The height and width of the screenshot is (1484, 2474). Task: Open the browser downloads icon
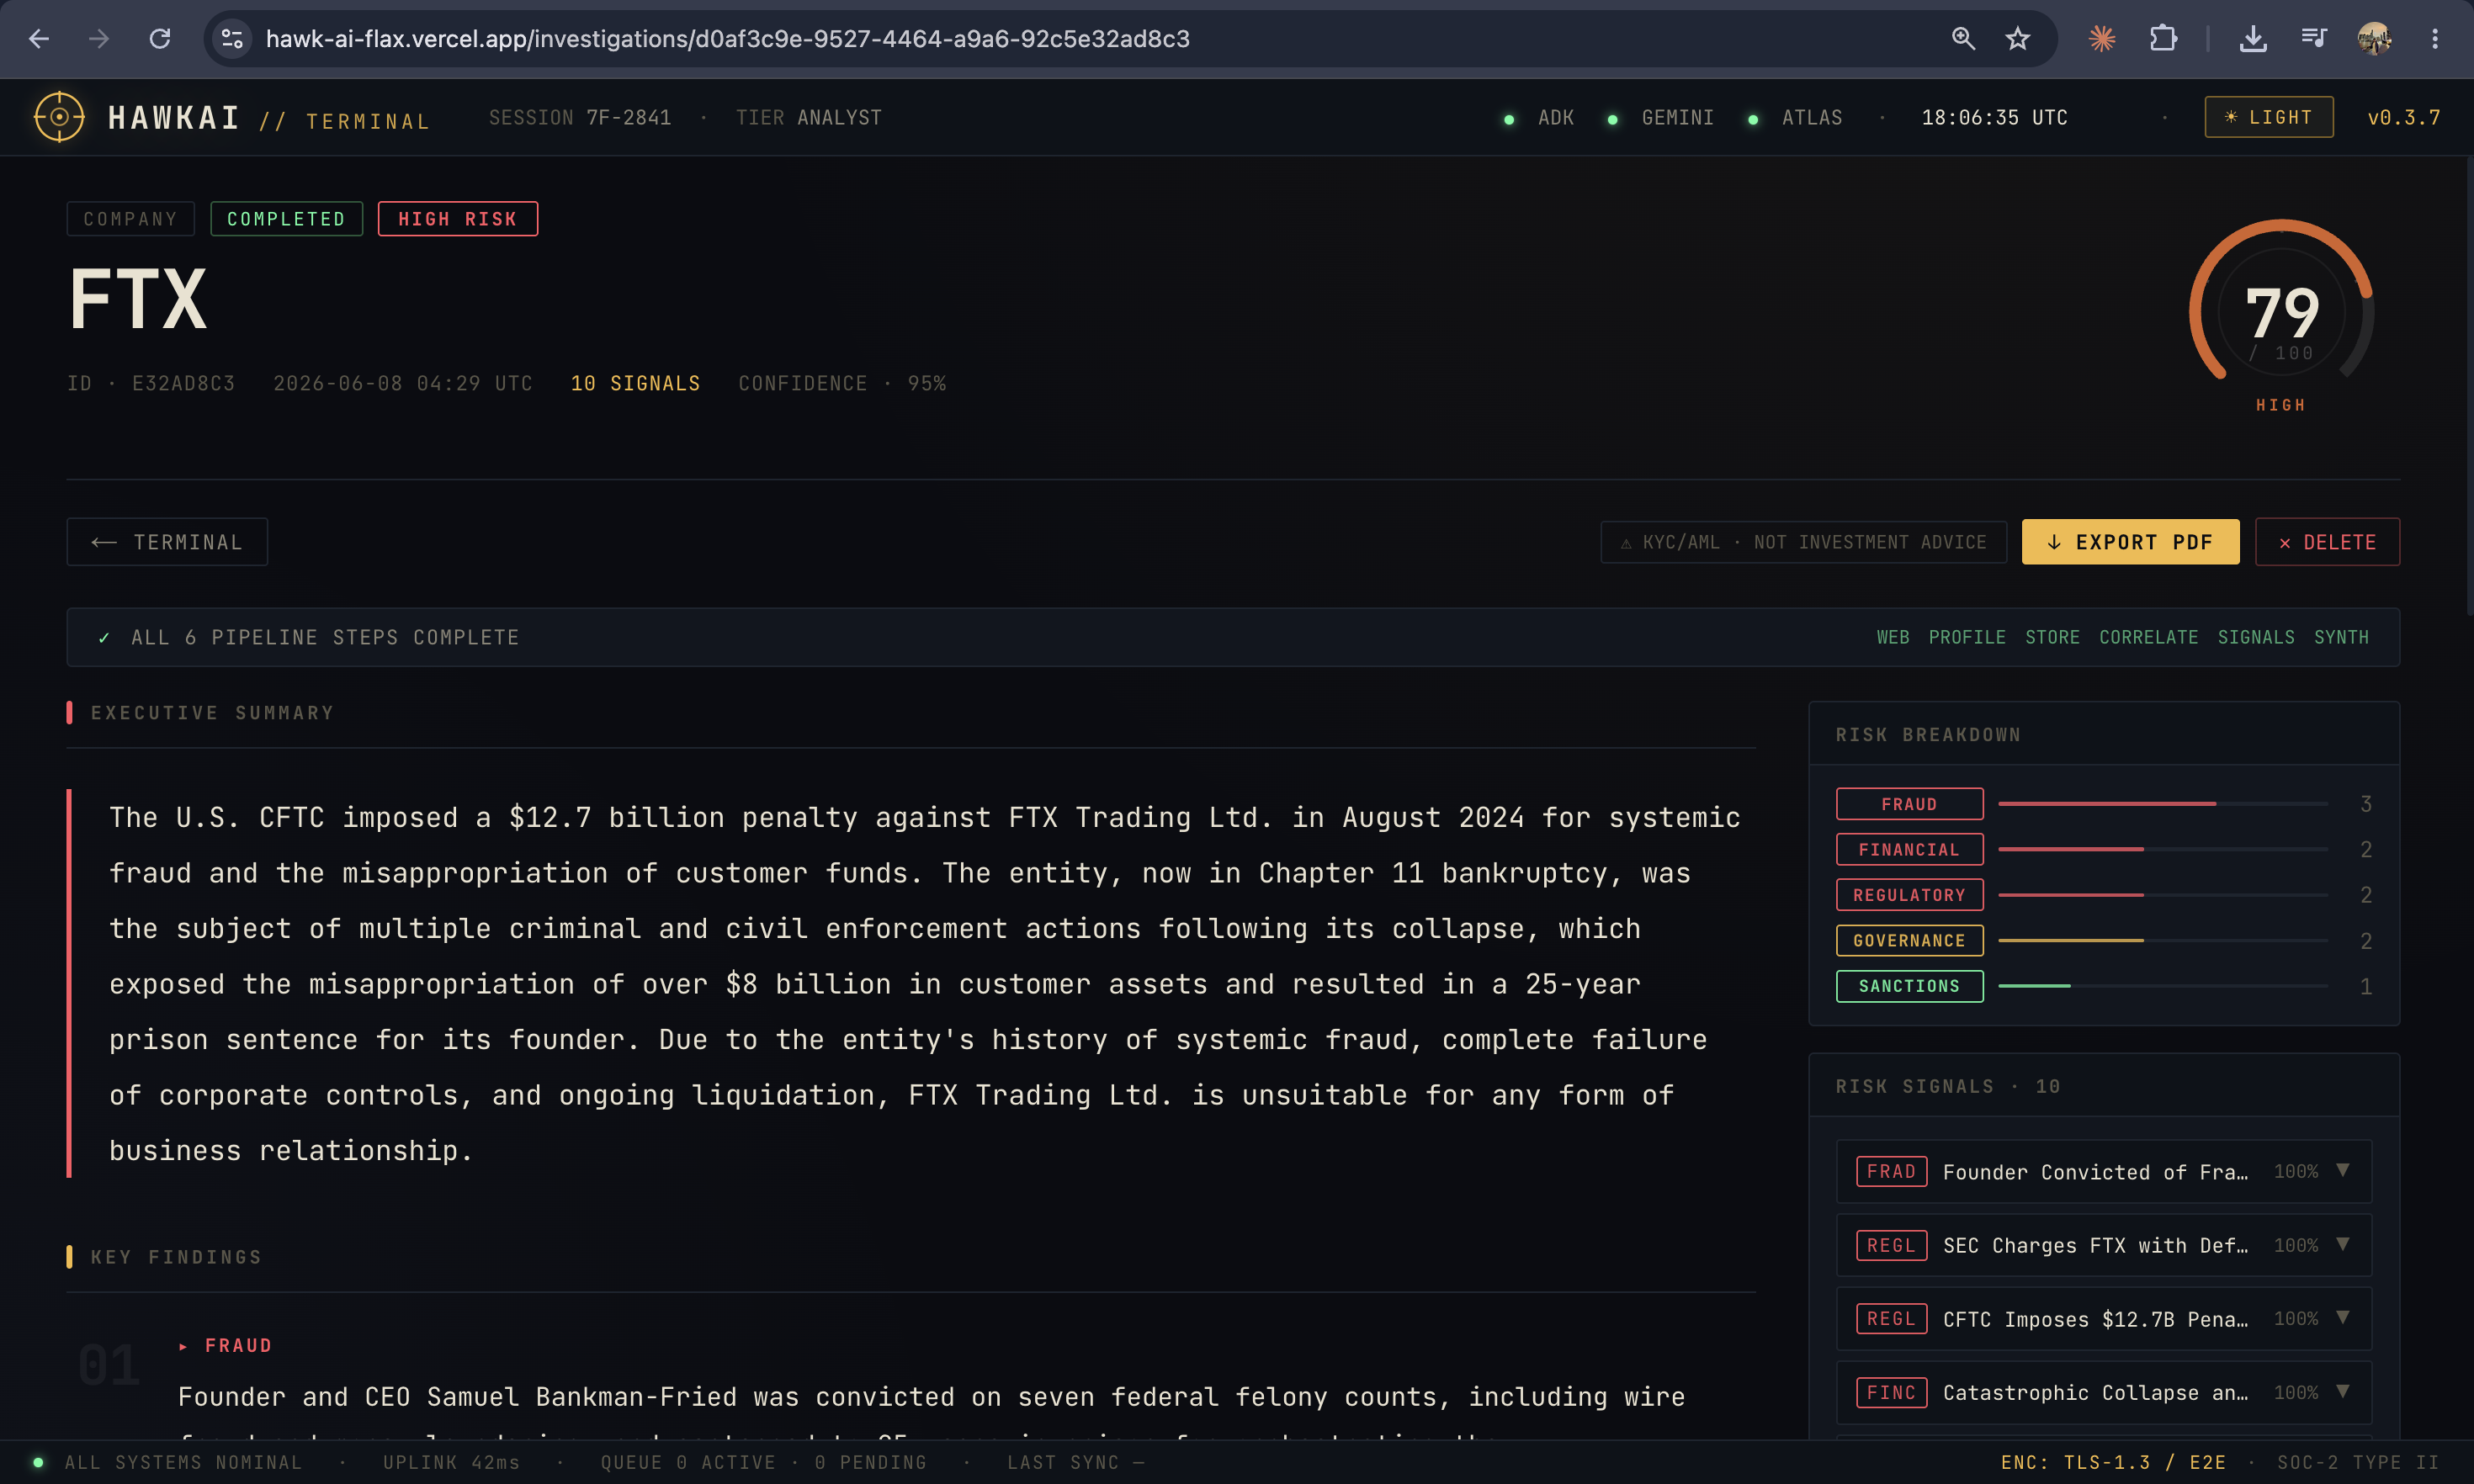(2253, 39)
